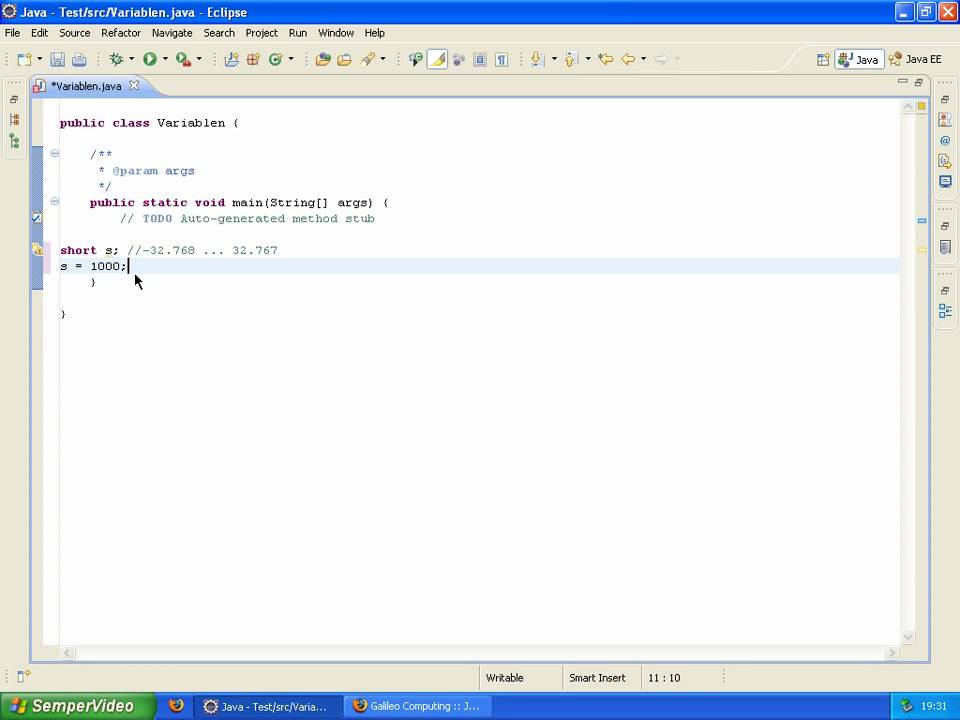Click the yellow warning marker in overview ruler
Image resolution: width=960 pixels, height=720 pixels.
[x=921, y=250]
